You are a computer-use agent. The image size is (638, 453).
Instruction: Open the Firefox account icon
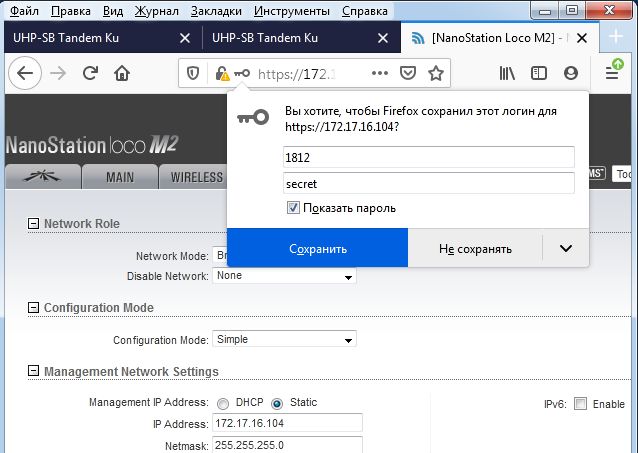[571, 73]
